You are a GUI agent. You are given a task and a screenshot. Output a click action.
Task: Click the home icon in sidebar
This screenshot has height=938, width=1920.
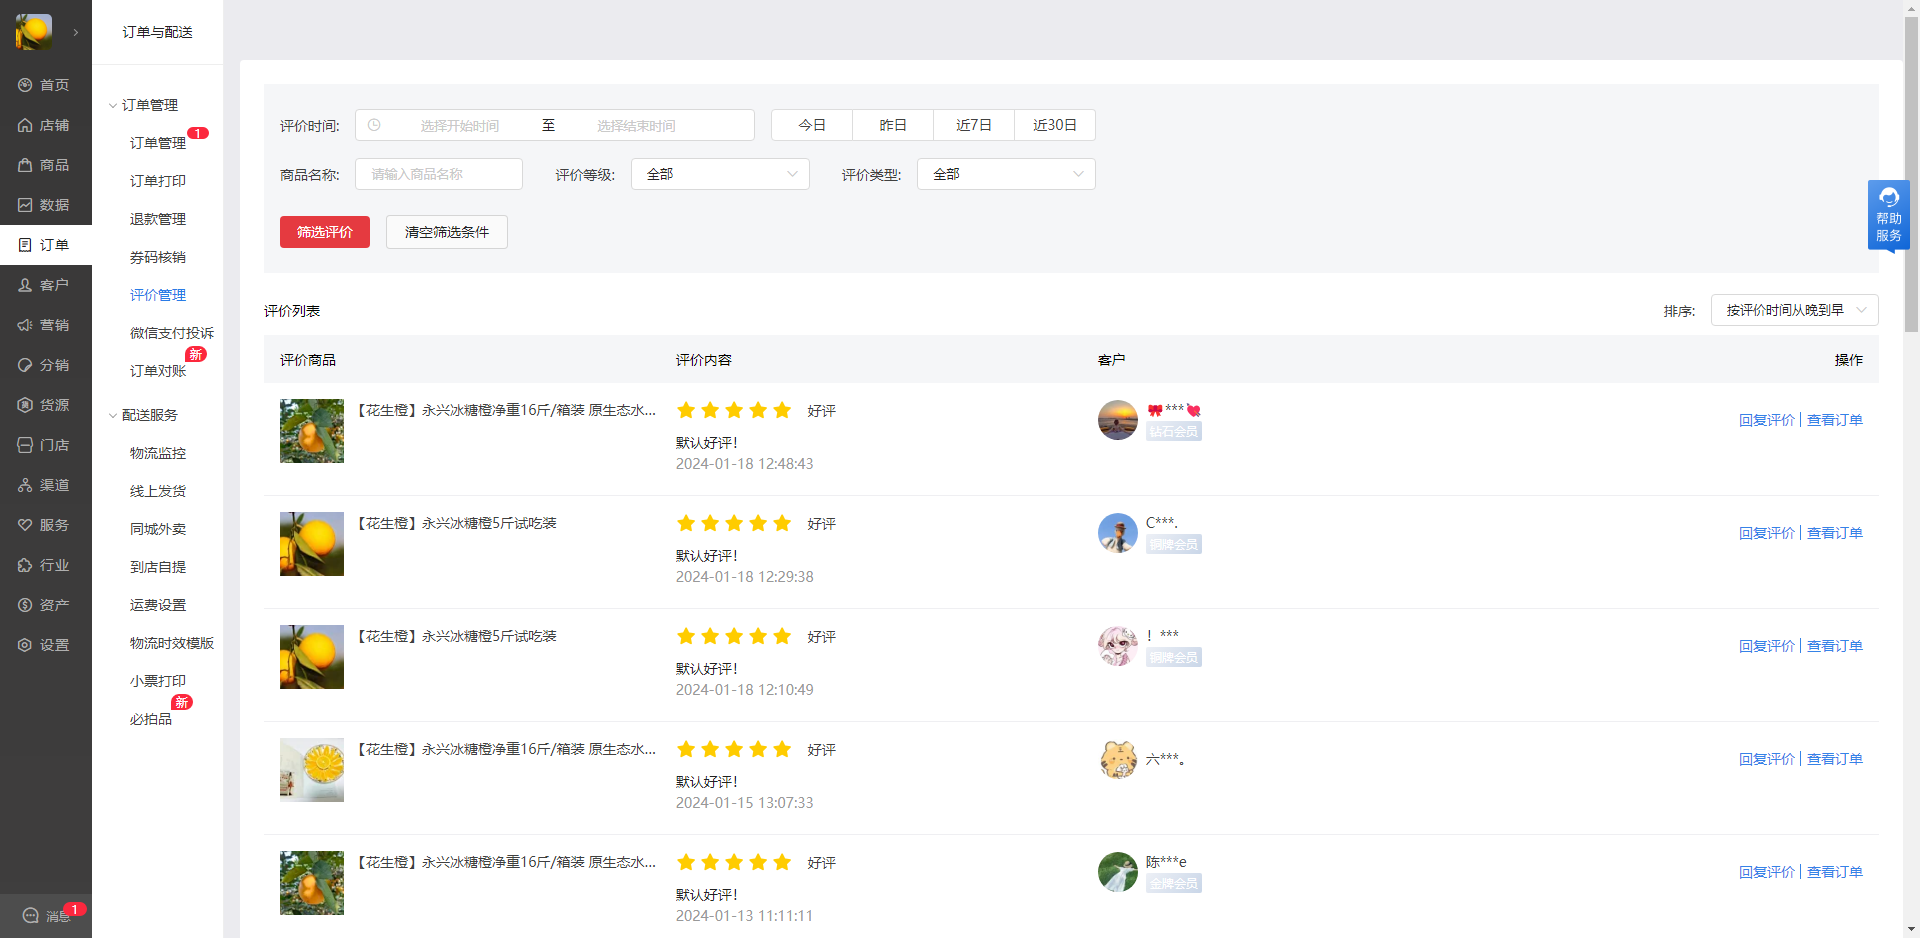(25, 85)
